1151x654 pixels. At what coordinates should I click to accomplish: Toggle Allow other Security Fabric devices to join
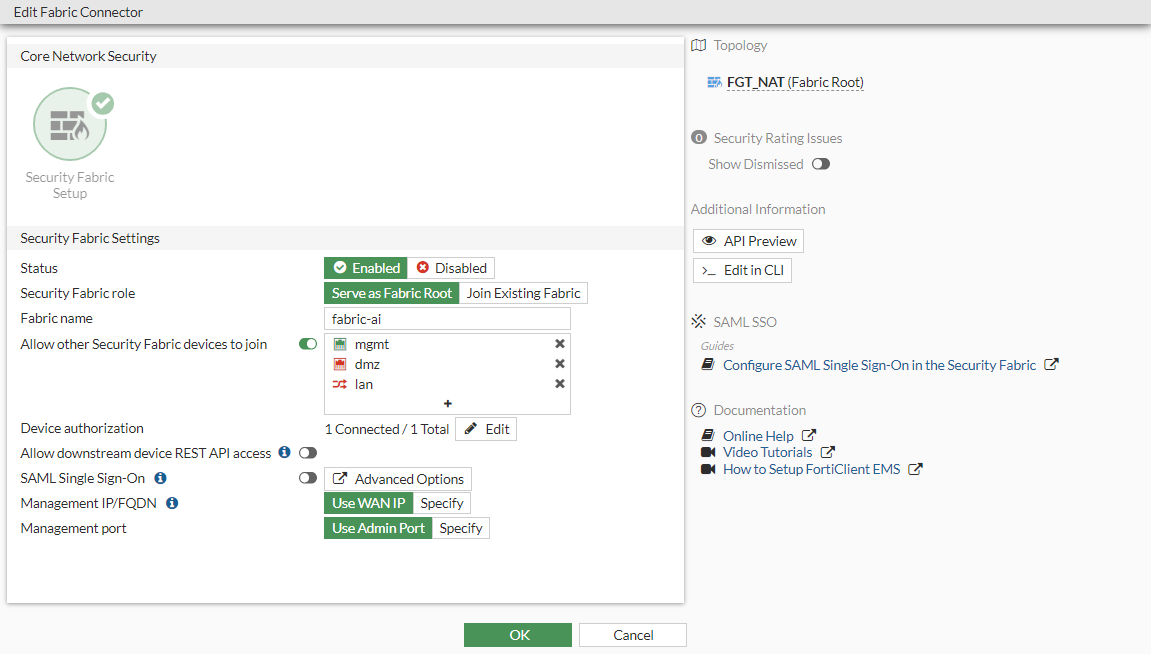[308, 344]
